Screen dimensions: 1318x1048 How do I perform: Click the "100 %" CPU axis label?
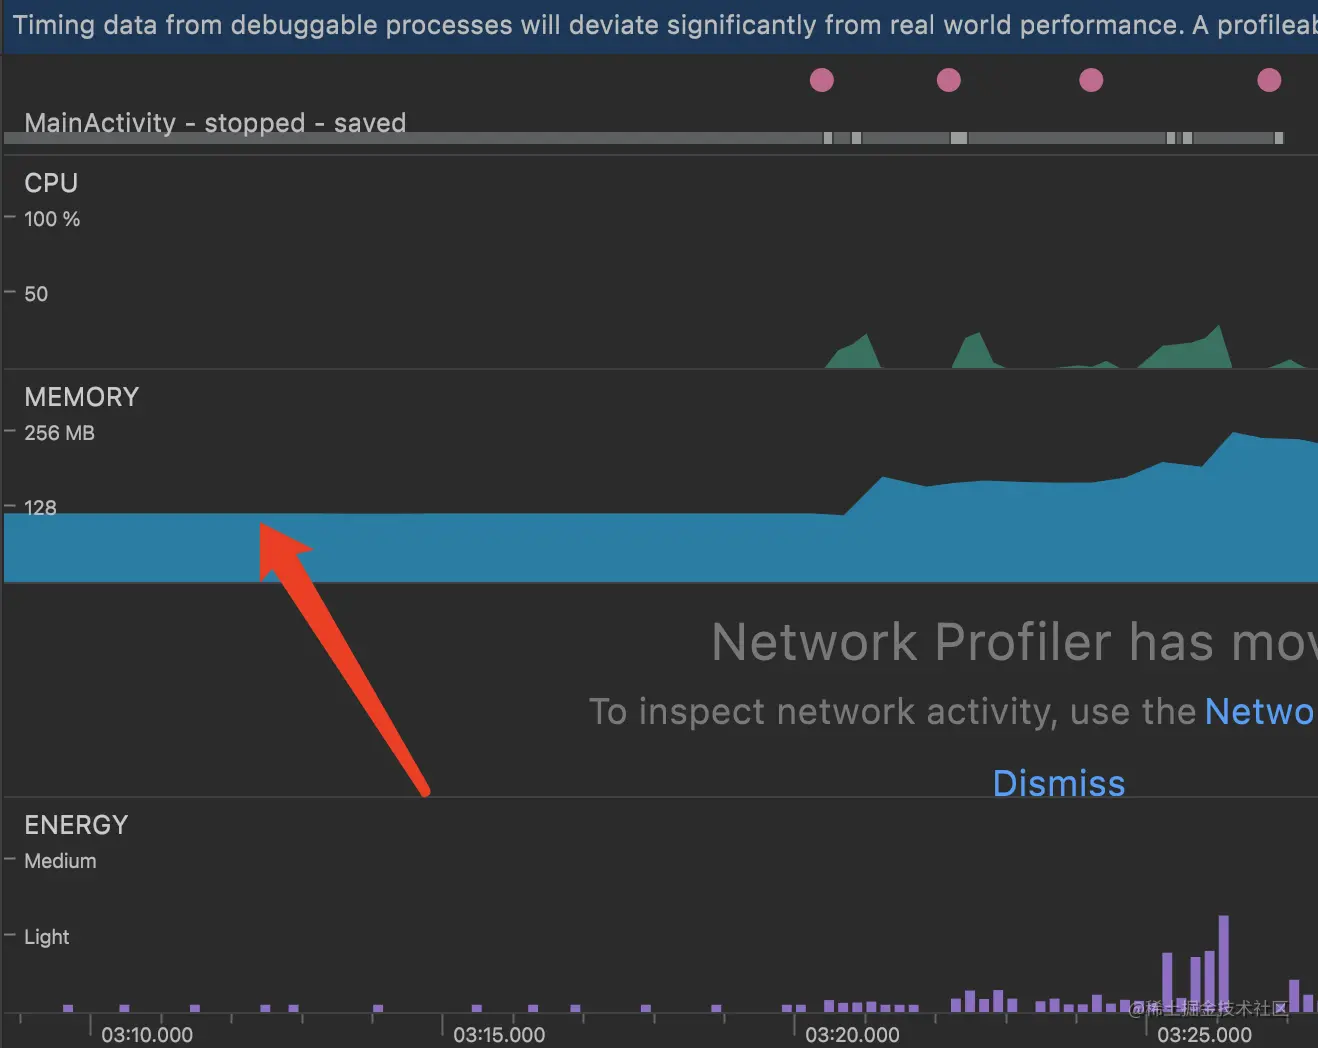point(52,219)
